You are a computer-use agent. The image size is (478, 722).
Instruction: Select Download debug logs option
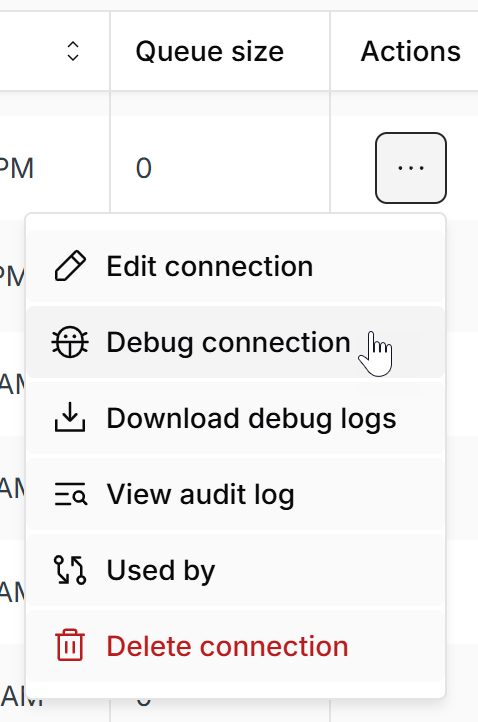pos(236,419)
